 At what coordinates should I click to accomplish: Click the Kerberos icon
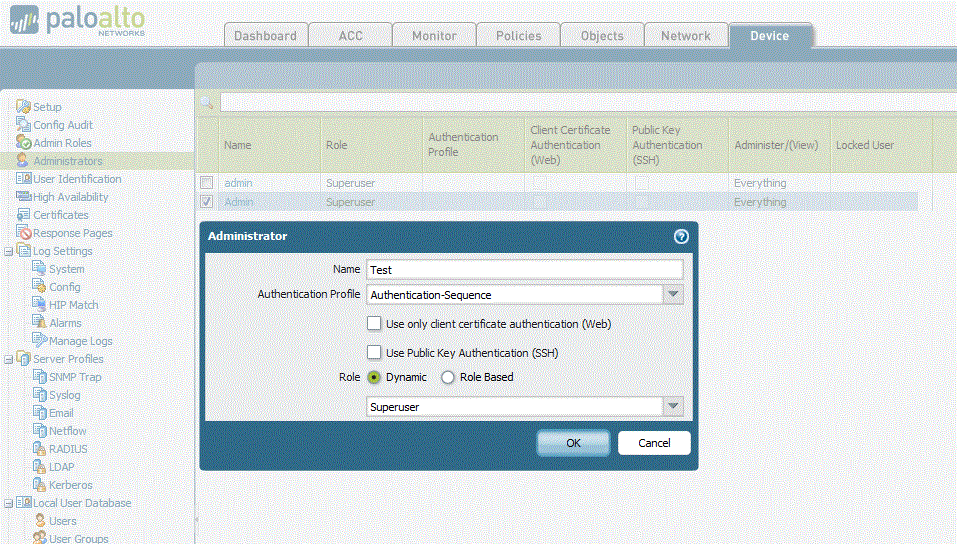(39, 484)
